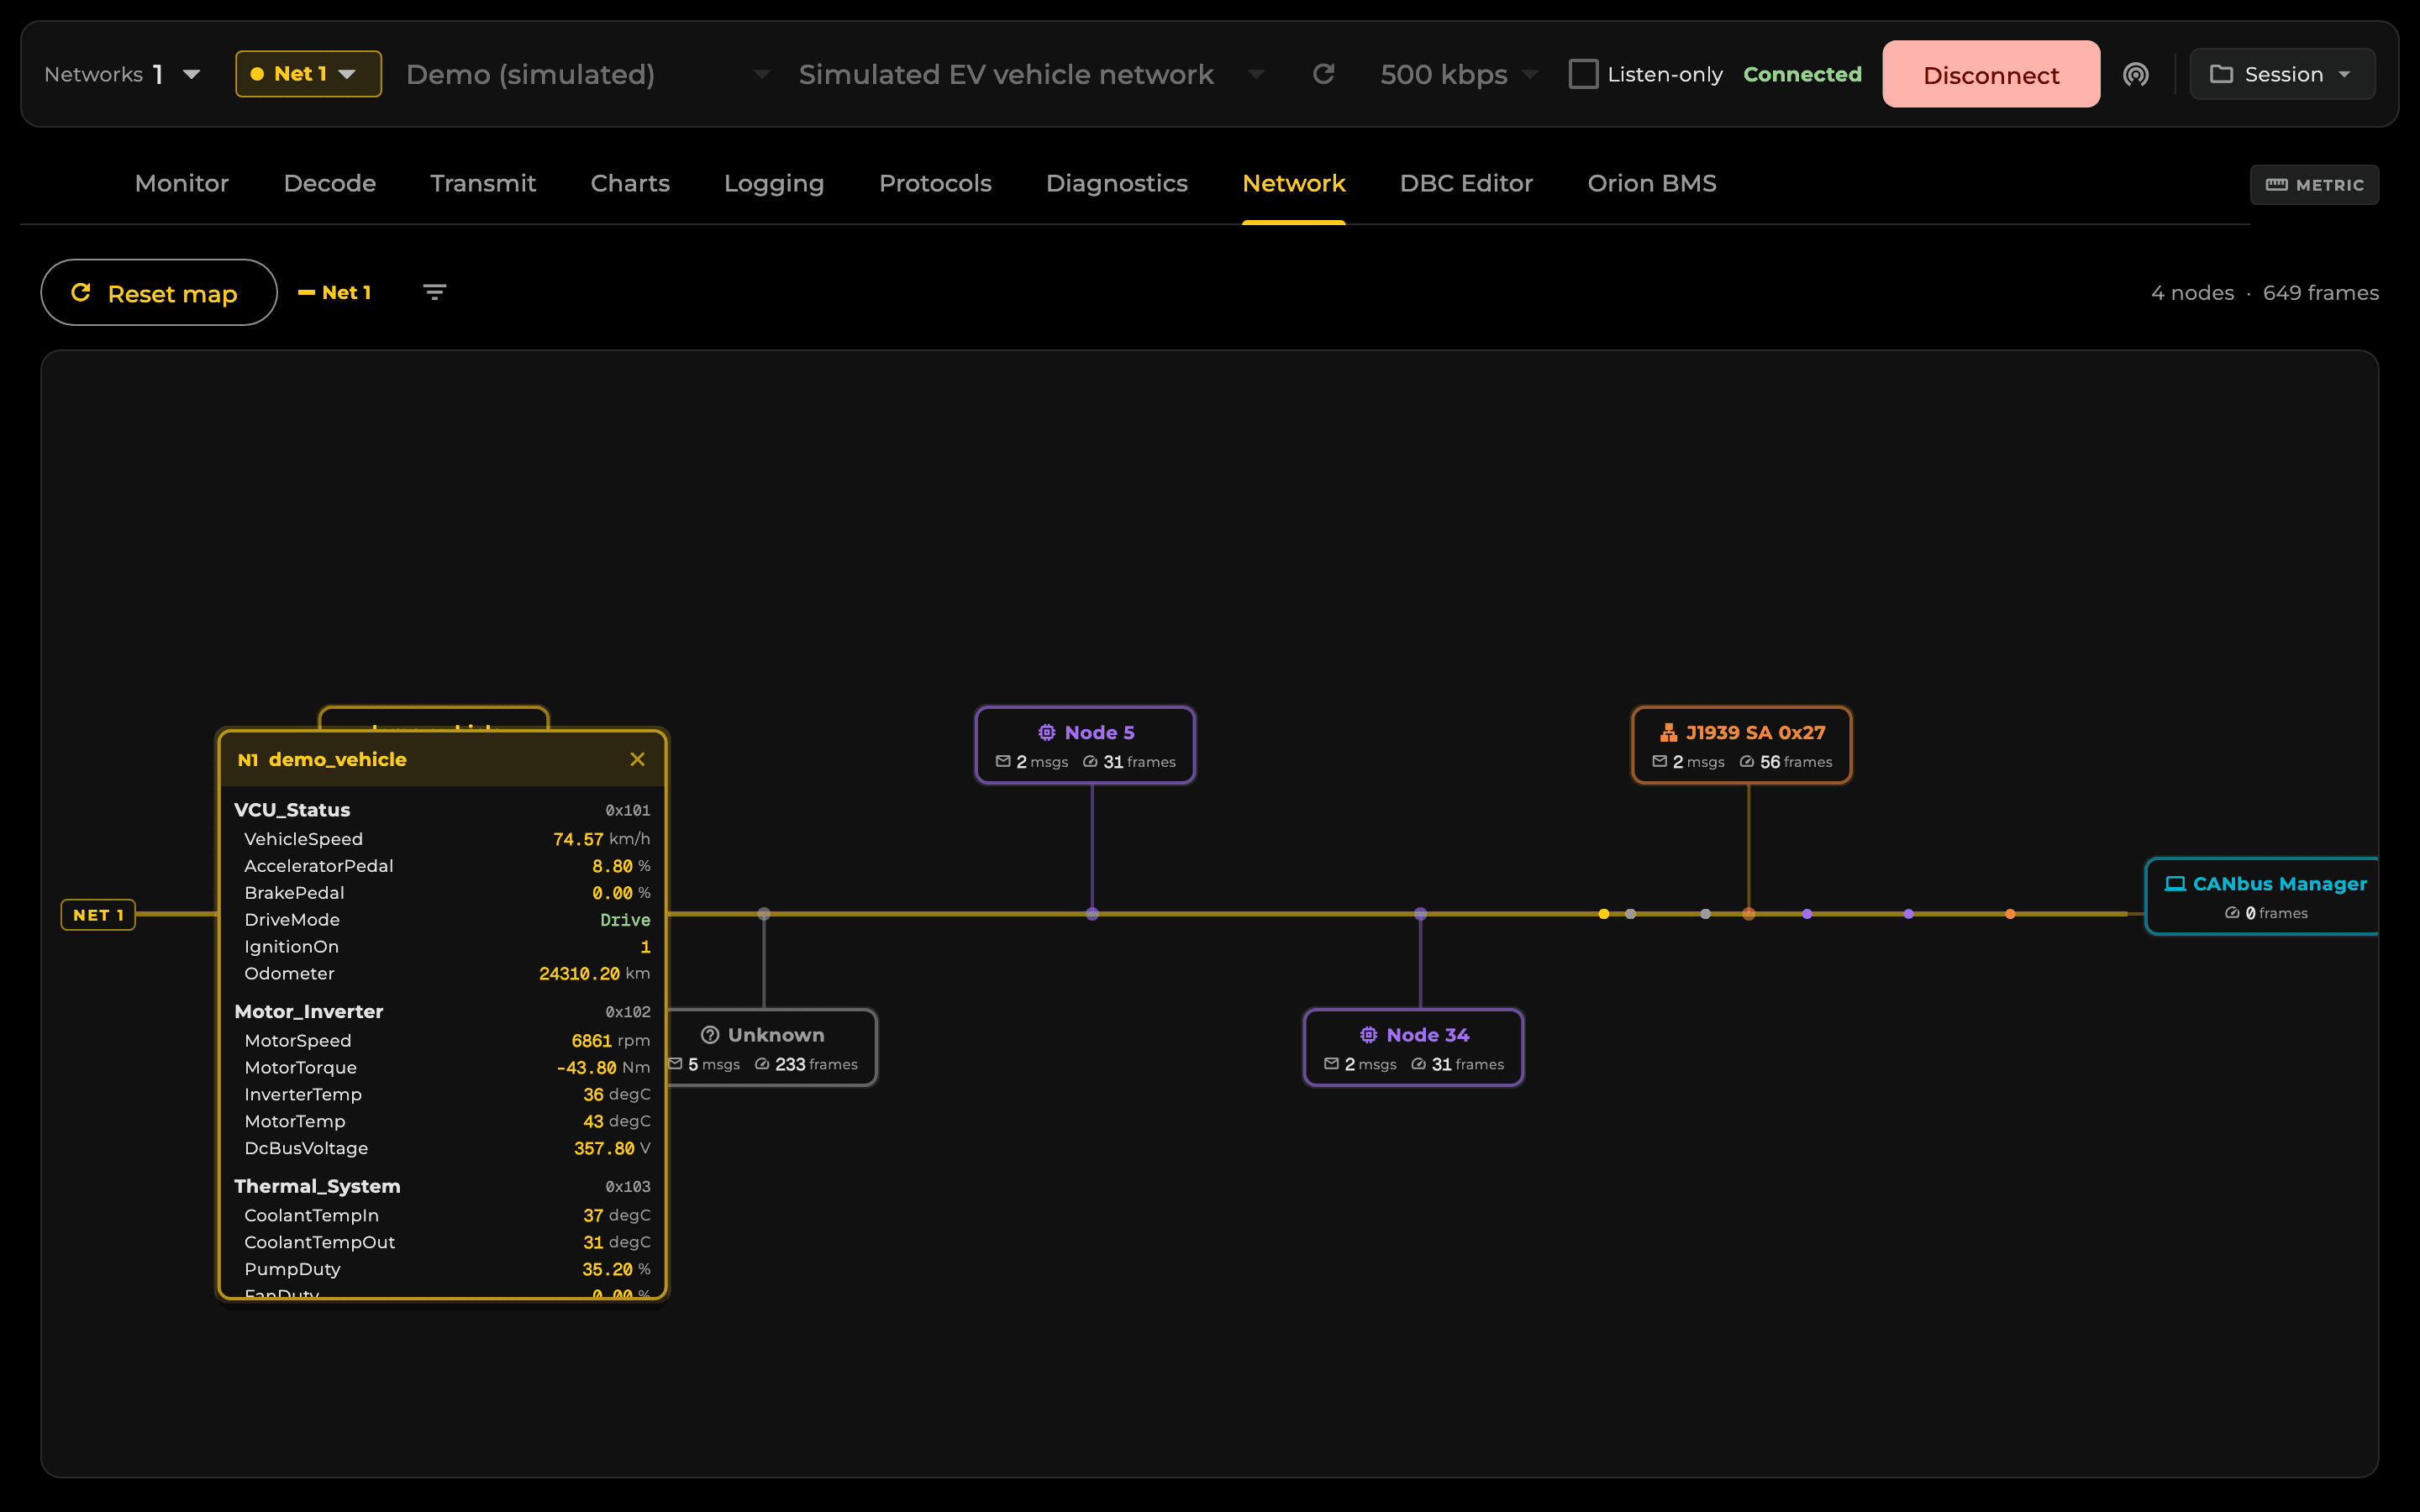Open the DBC Editor tab
This screenshot has height=1512, width=2420.
(1466, 184)
